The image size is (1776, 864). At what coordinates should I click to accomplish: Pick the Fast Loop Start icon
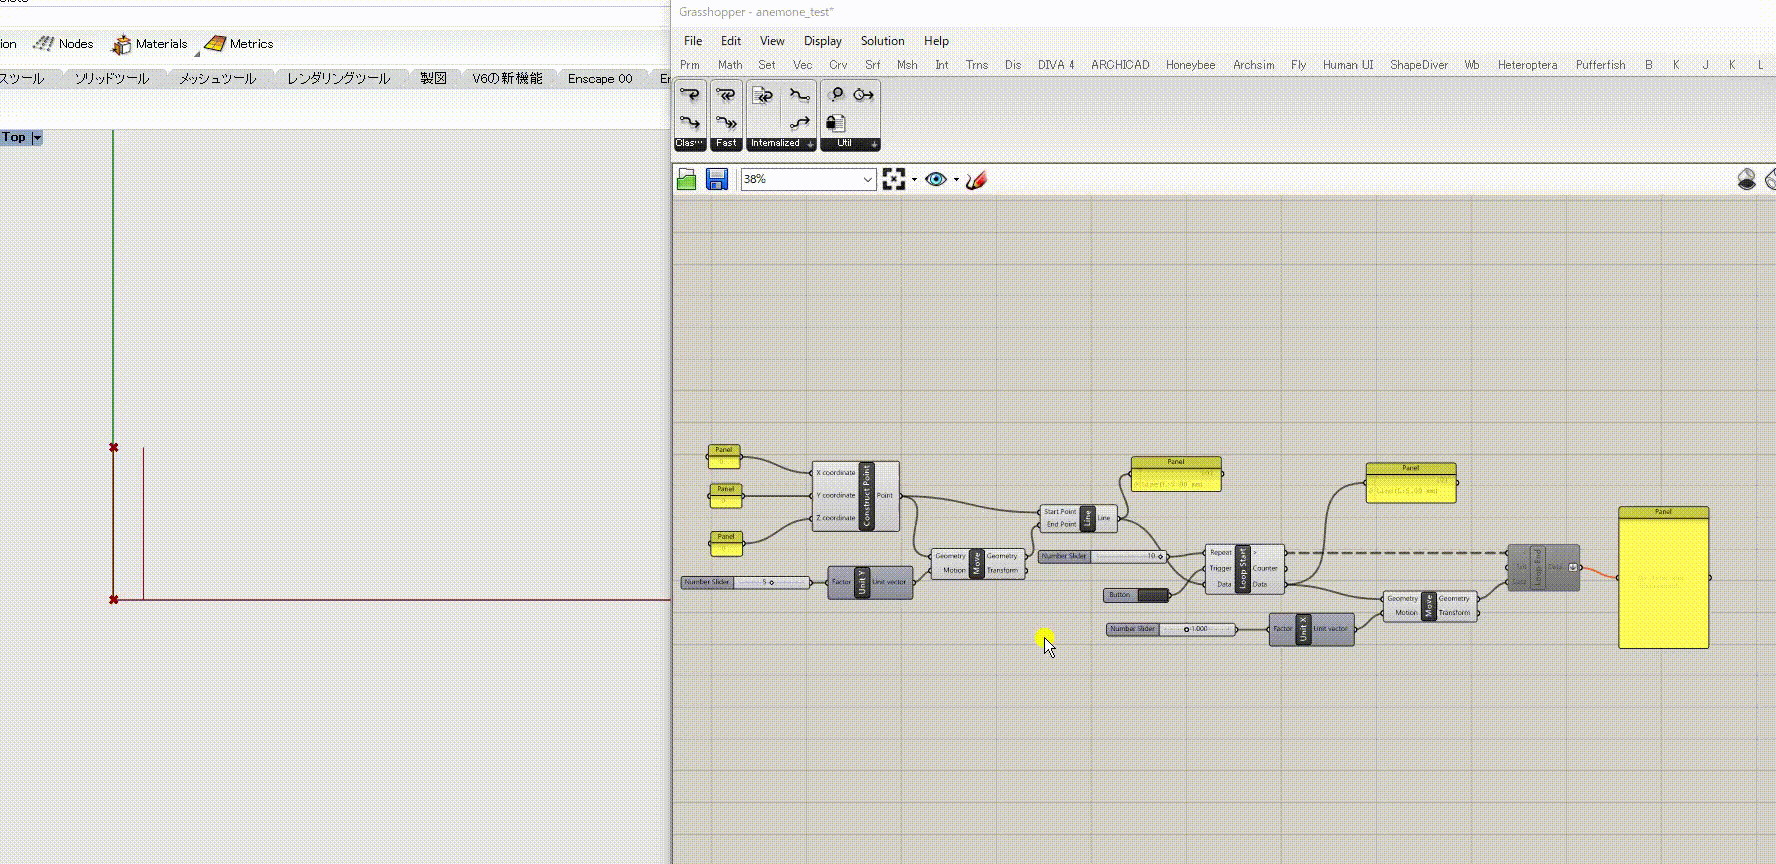pos(726,95)
